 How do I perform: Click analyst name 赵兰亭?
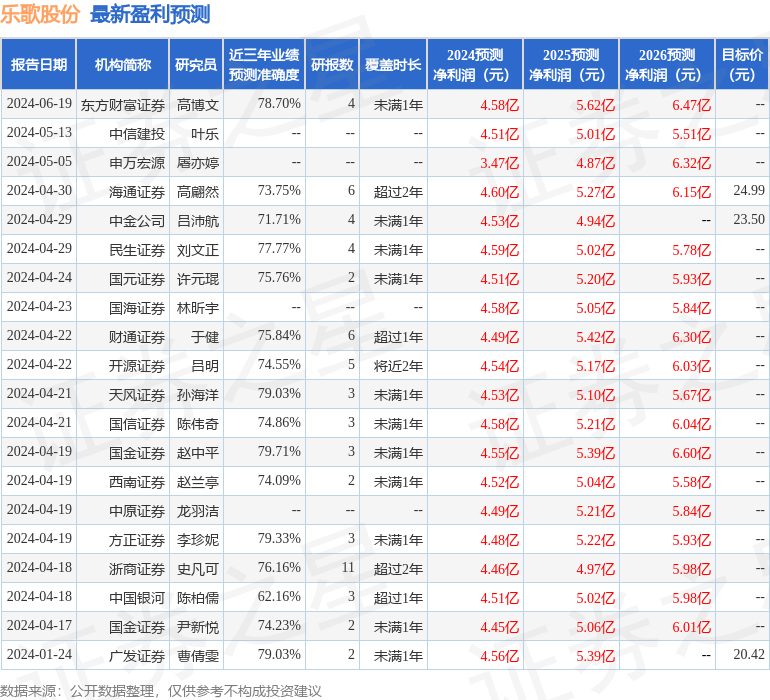pyautogui.click(x=197, y=482)
